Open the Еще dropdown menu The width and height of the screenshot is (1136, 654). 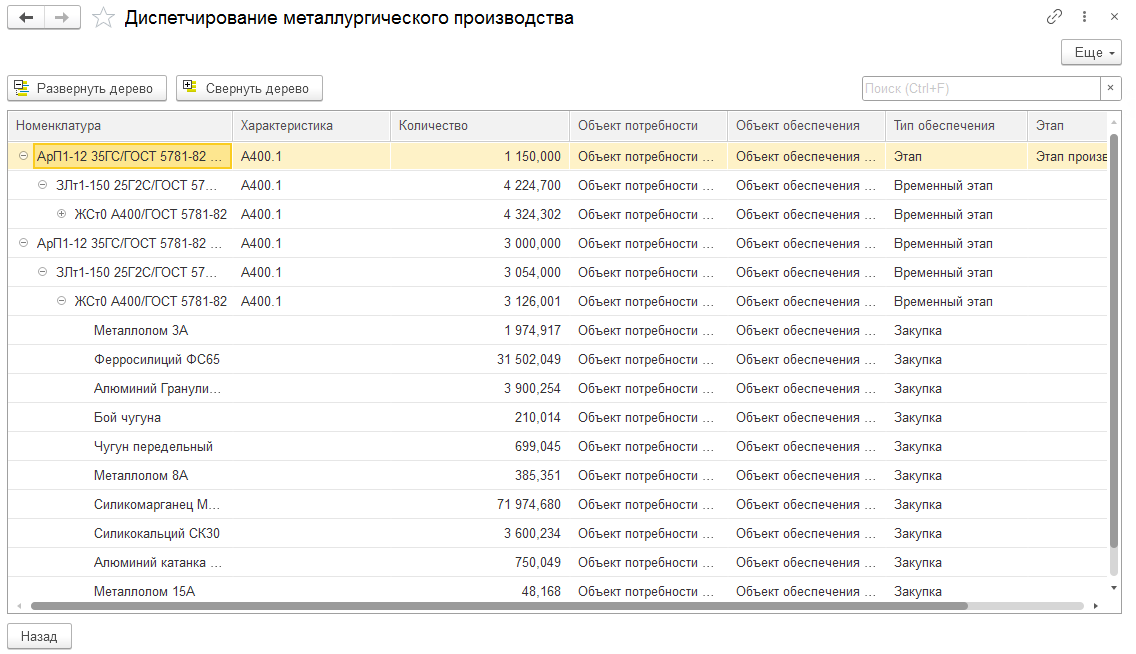coord(1091,52)
